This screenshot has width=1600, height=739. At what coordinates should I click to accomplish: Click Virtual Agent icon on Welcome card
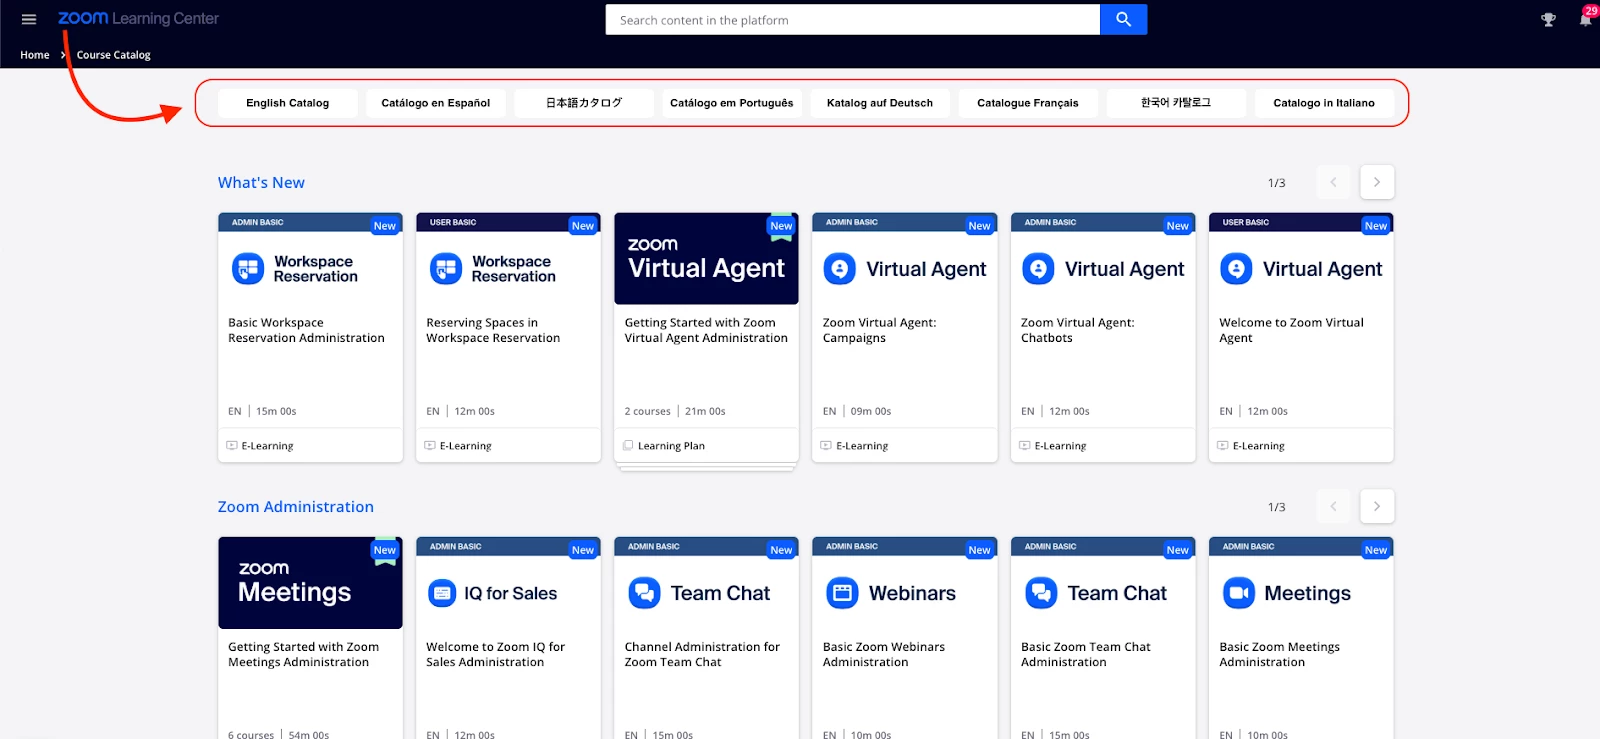[x=1236, y=269]
